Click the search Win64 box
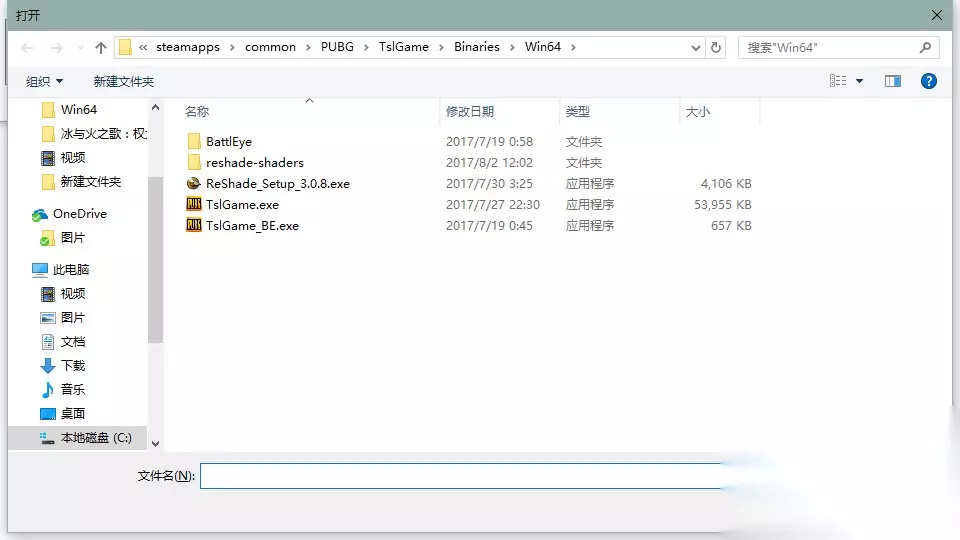 pyautogui.click(x=838, y=48)
